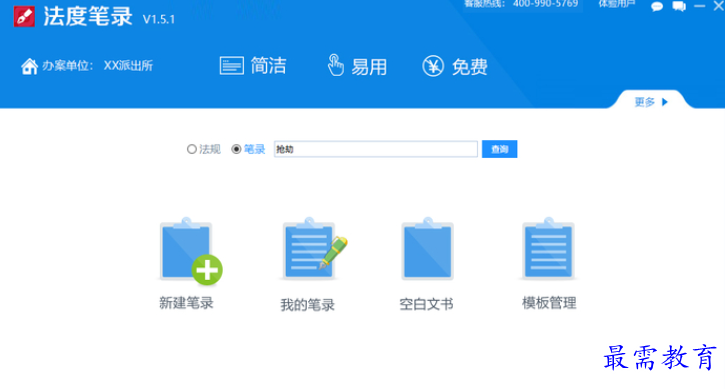
Task: Open the feedback comments icon in title bar
Action: pyautogui.click(x=679, y=6)
